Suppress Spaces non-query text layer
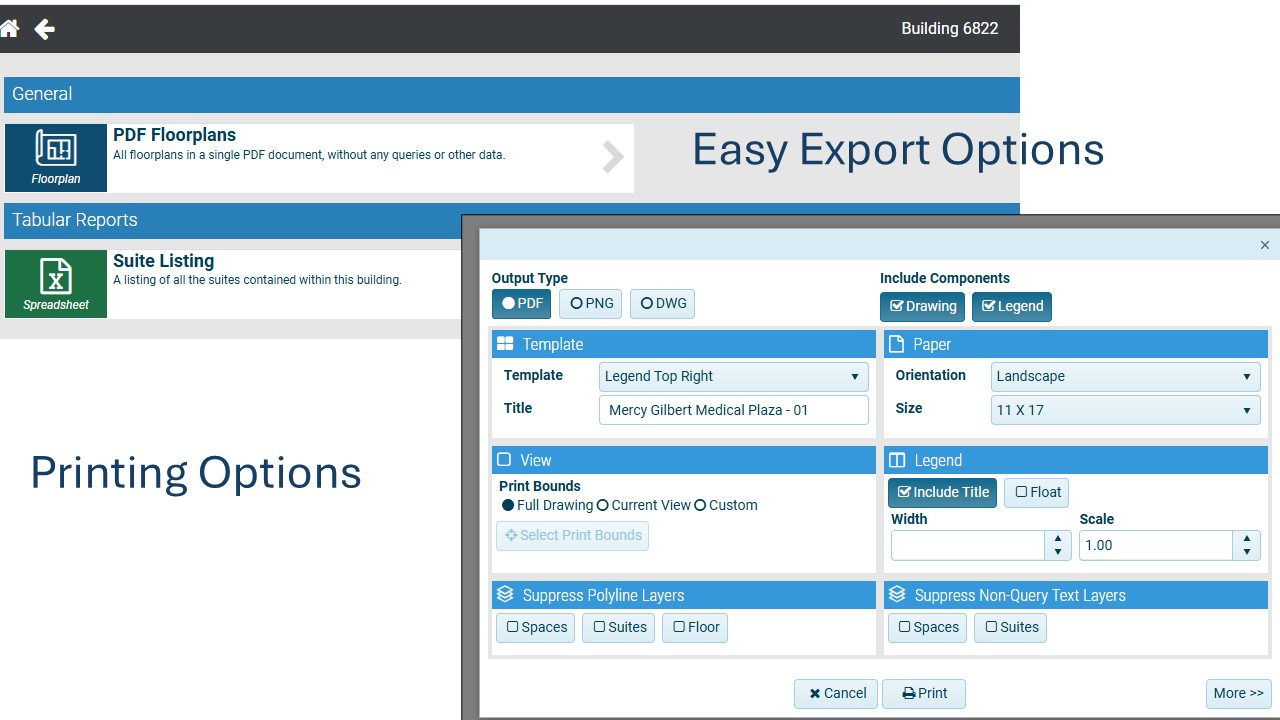 click(x=927, y=628)
